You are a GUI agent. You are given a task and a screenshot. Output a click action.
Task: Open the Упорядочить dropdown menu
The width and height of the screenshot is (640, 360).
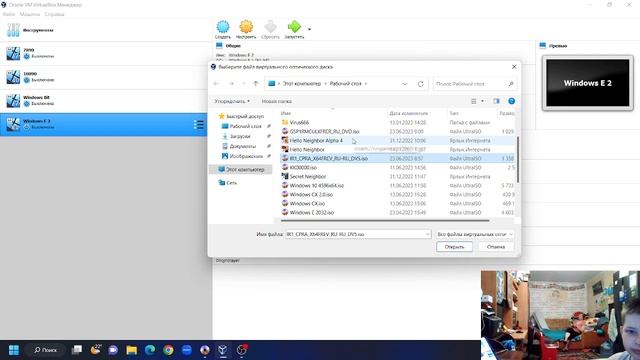click(x=232, y=101)
